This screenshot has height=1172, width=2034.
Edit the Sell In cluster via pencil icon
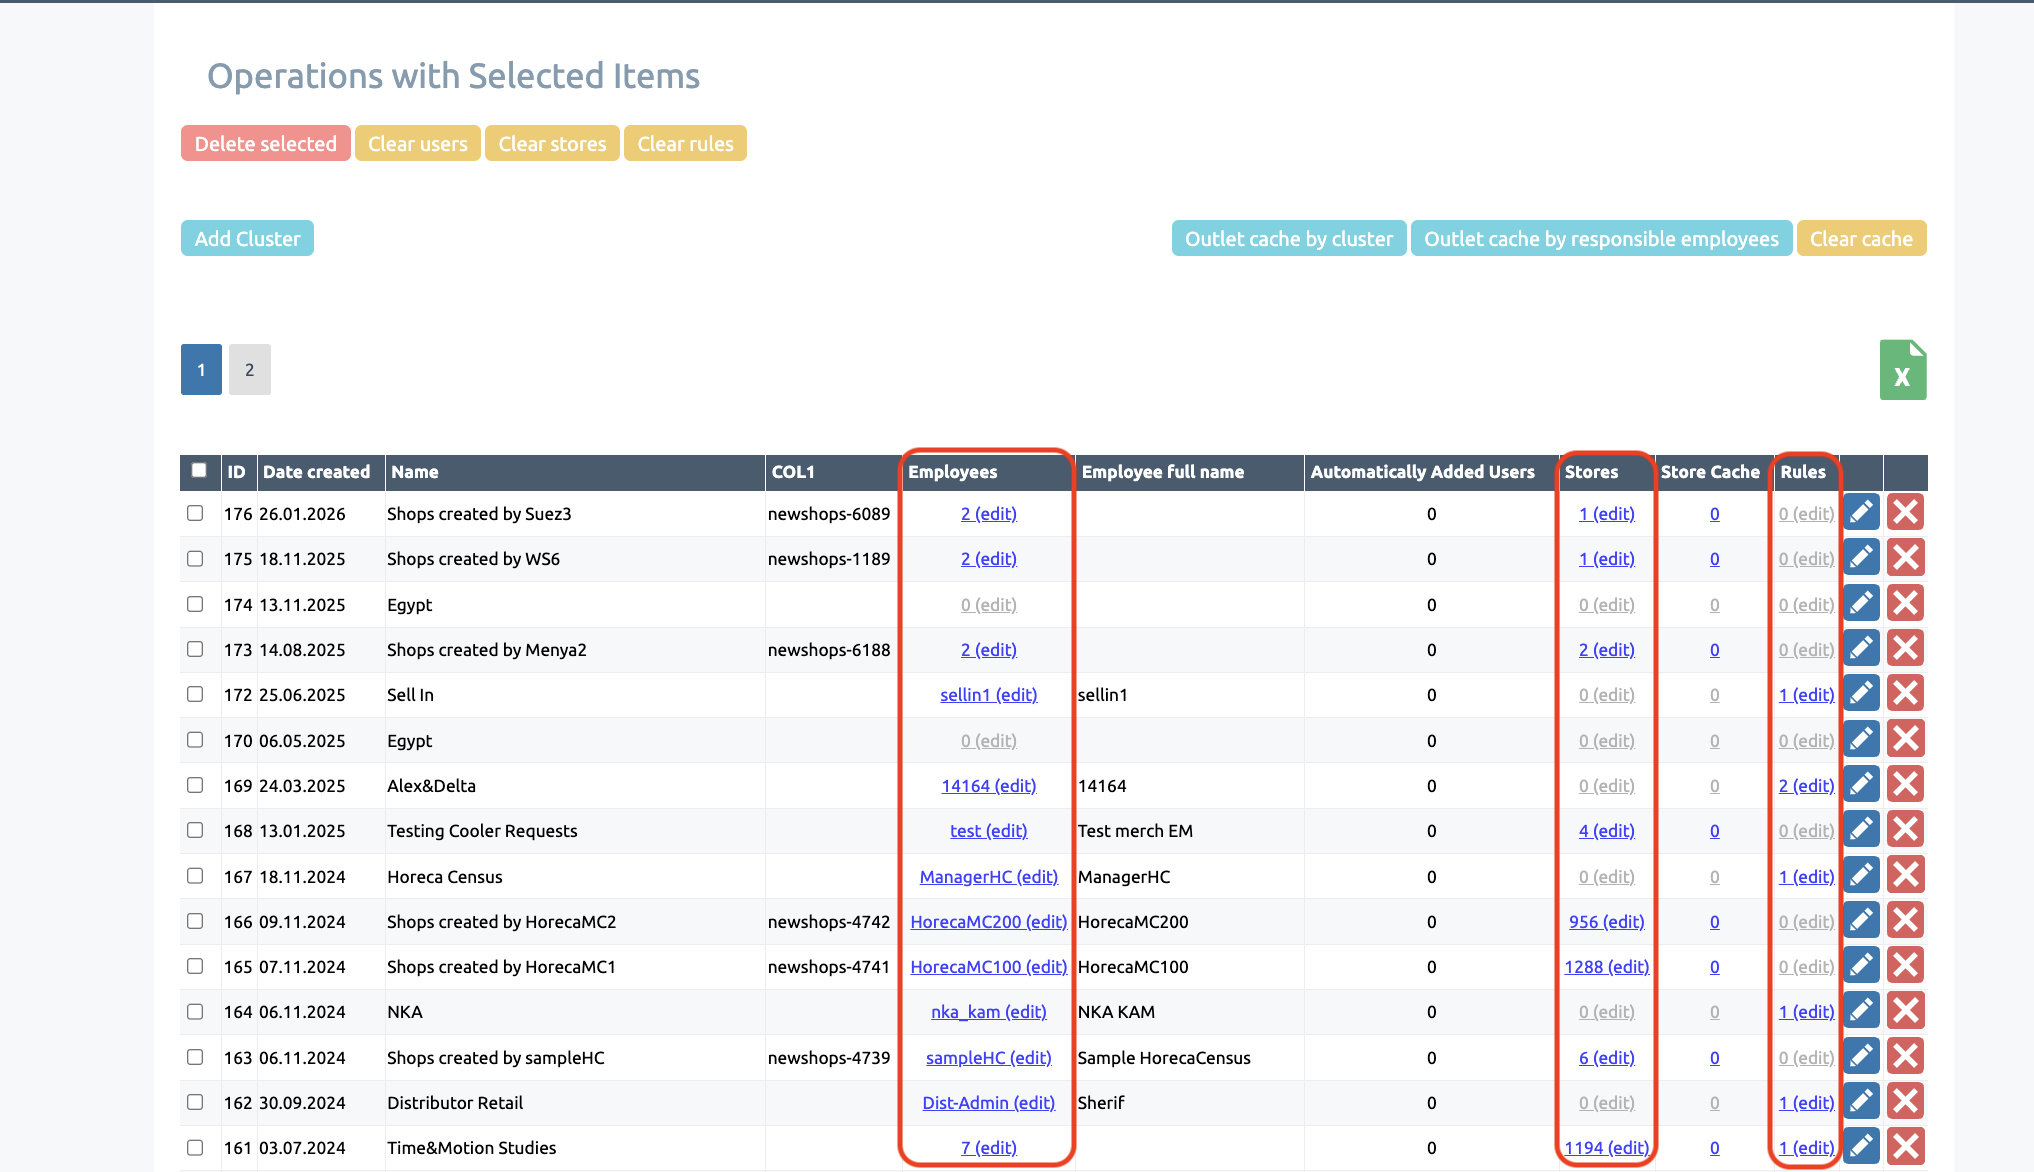pos(1861,694)
